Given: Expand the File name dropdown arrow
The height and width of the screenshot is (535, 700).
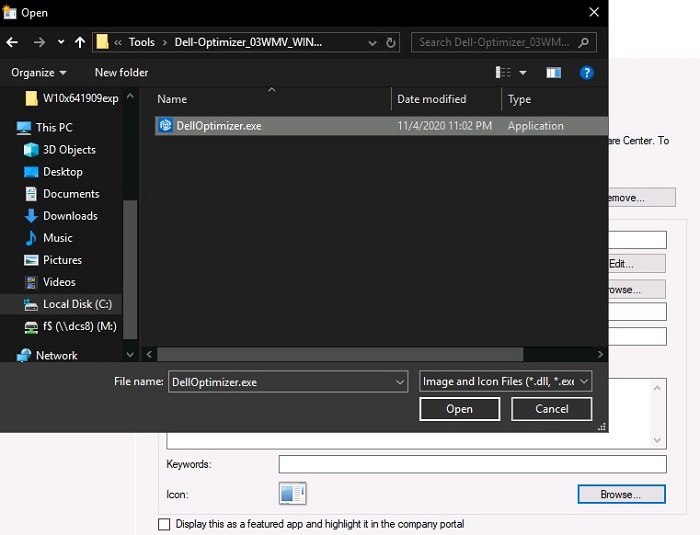Looking at the screenshot, I should click(400, 382).
